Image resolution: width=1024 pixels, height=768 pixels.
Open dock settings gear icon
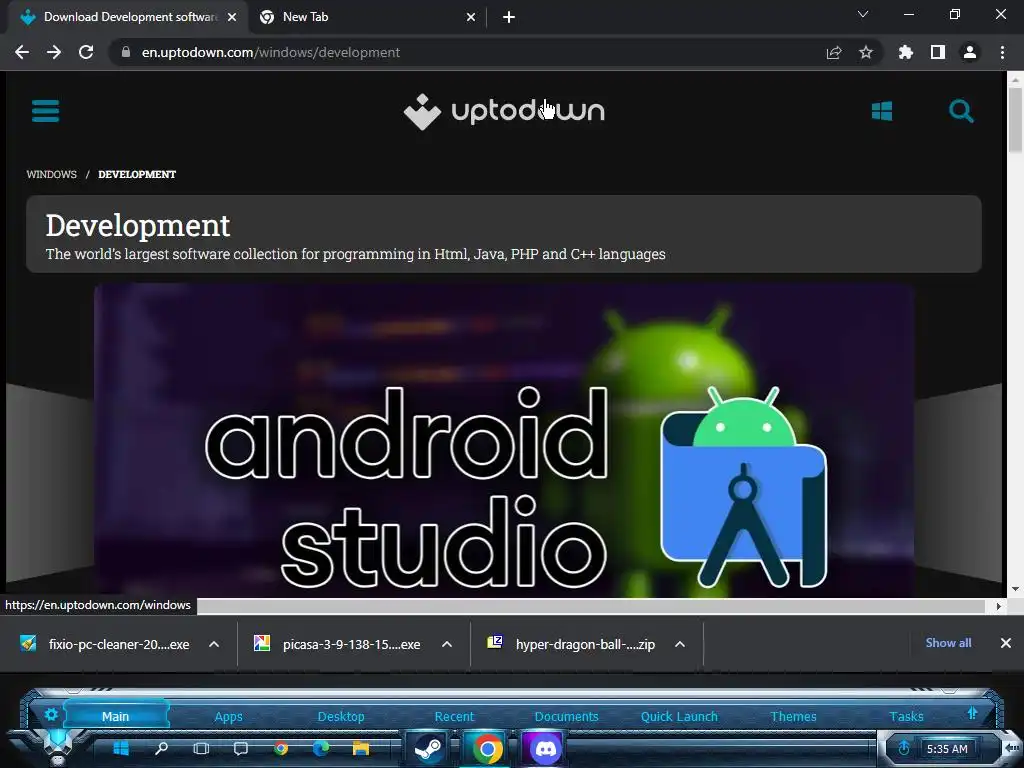point(51,714)
